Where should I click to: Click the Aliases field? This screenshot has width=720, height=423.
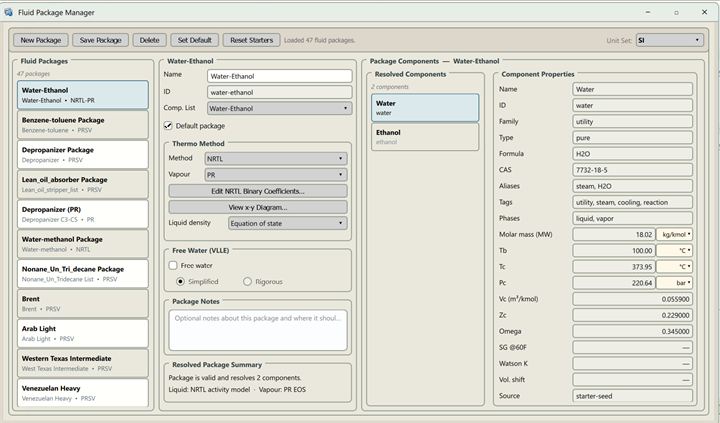coord(632,186)
